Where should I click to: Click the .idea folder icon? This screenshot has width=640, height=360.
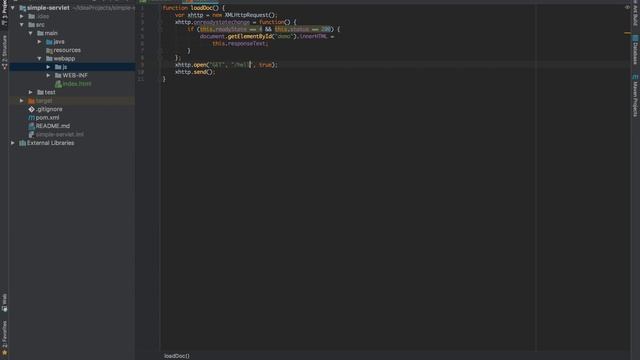[31, 16]
